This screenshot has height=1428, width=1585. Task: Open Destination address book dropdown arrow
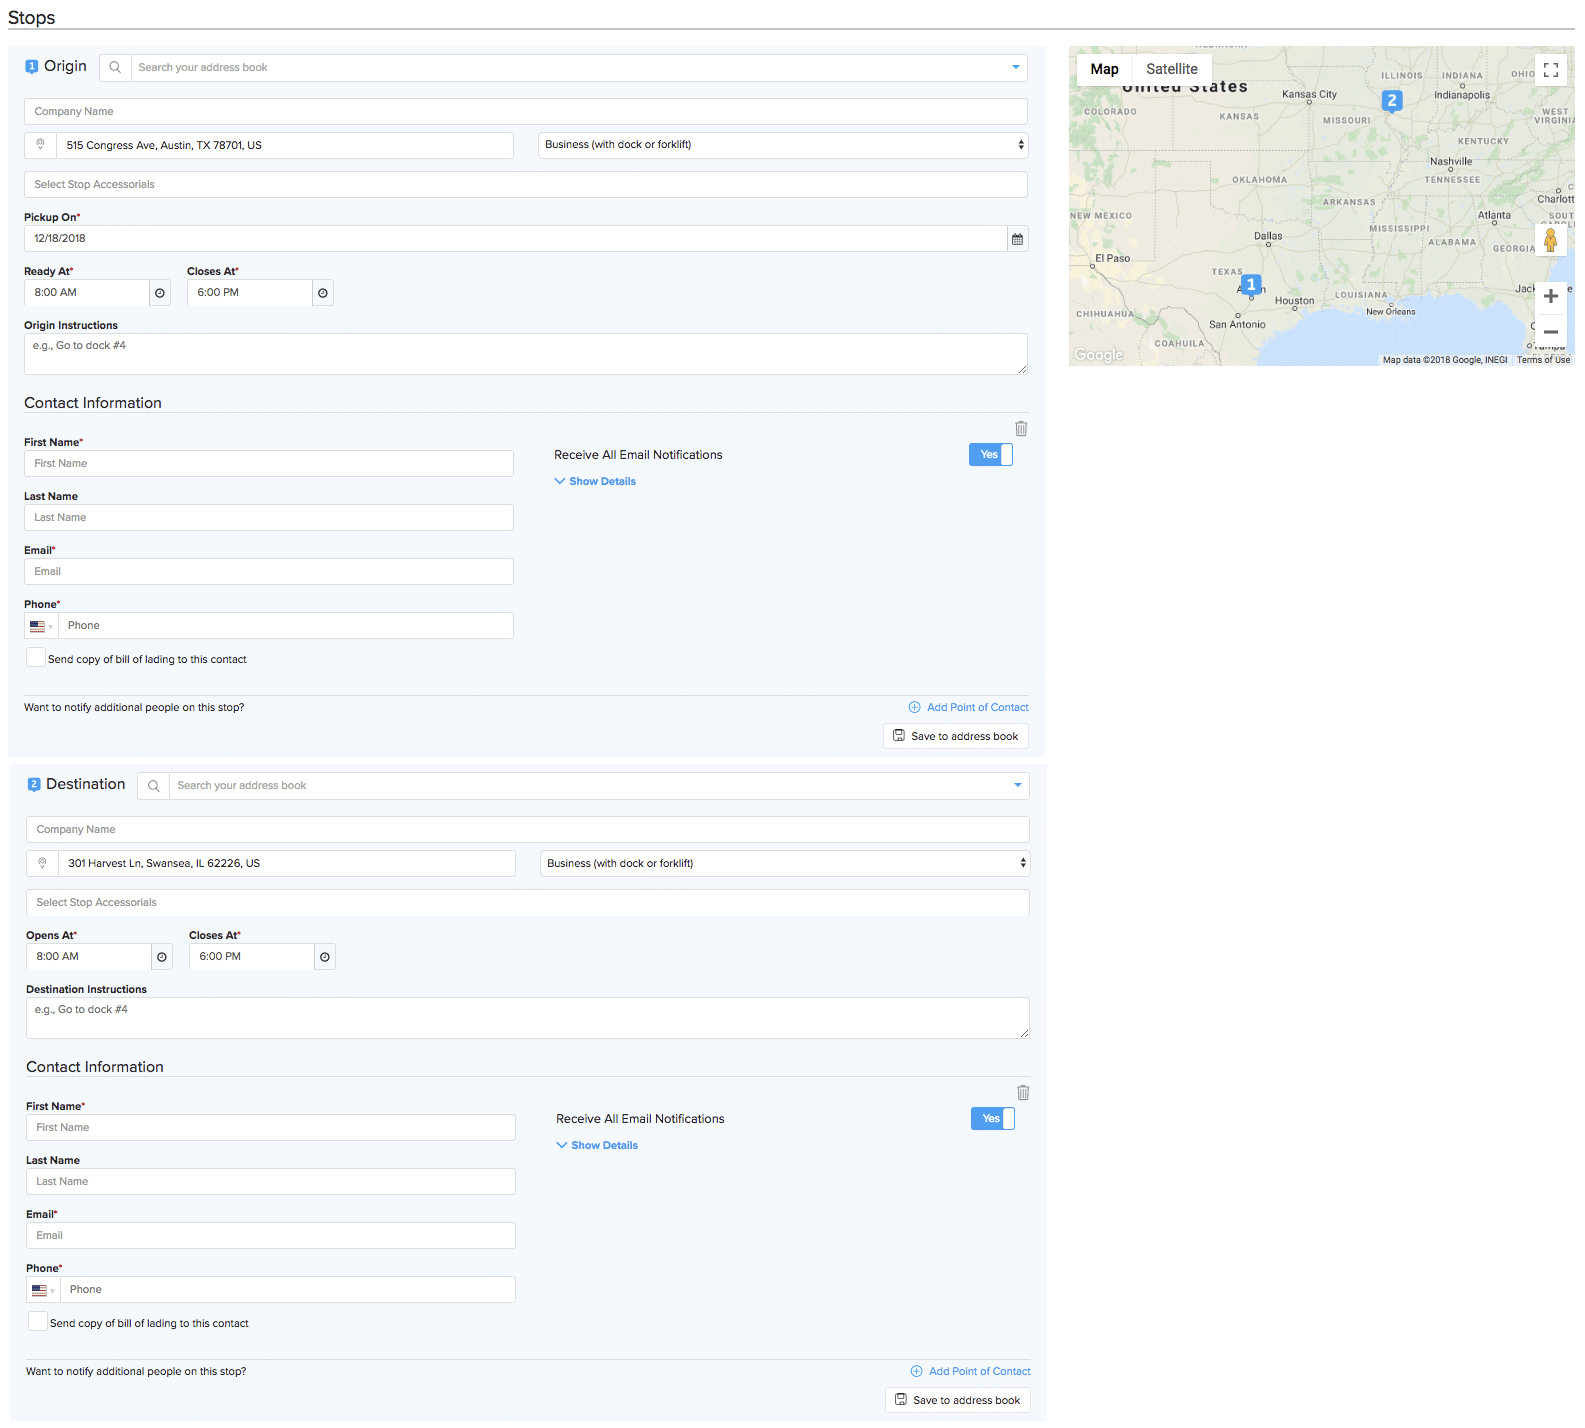[1018, 786]
